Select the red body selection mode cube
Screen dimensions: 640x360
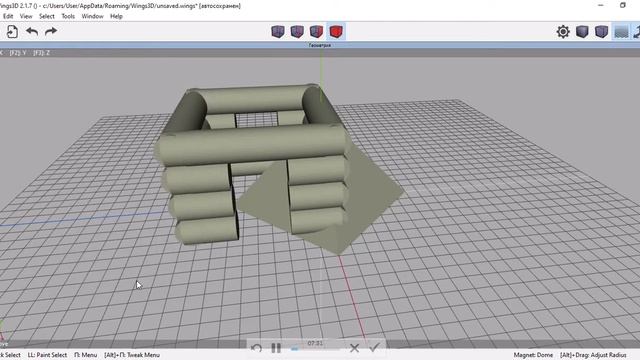click(x=336, y=31)
